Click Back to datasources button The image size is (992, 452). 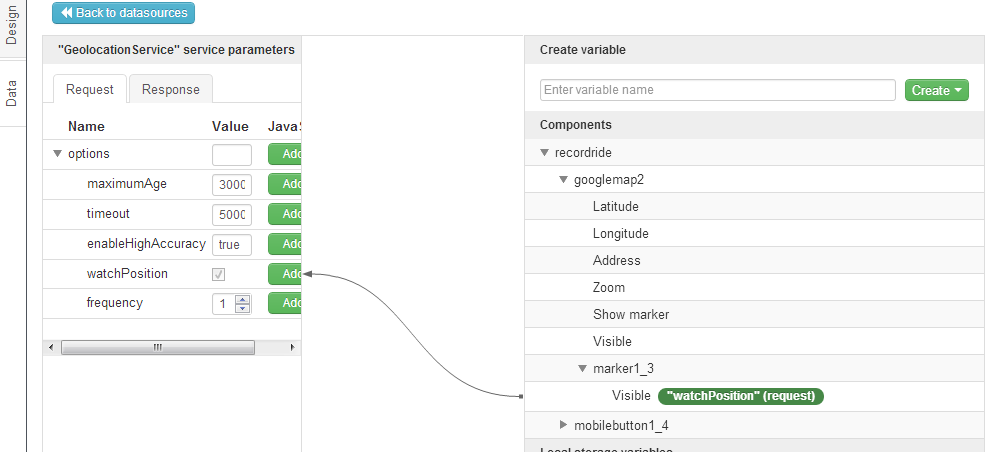(123, 13)
